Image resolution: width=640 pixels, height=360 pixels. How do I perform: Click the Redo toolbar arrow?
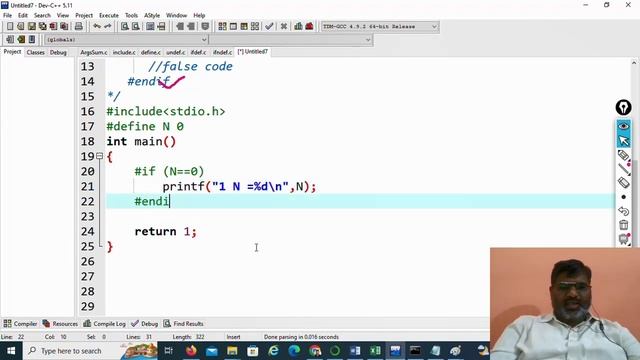(x=108, y=27)
